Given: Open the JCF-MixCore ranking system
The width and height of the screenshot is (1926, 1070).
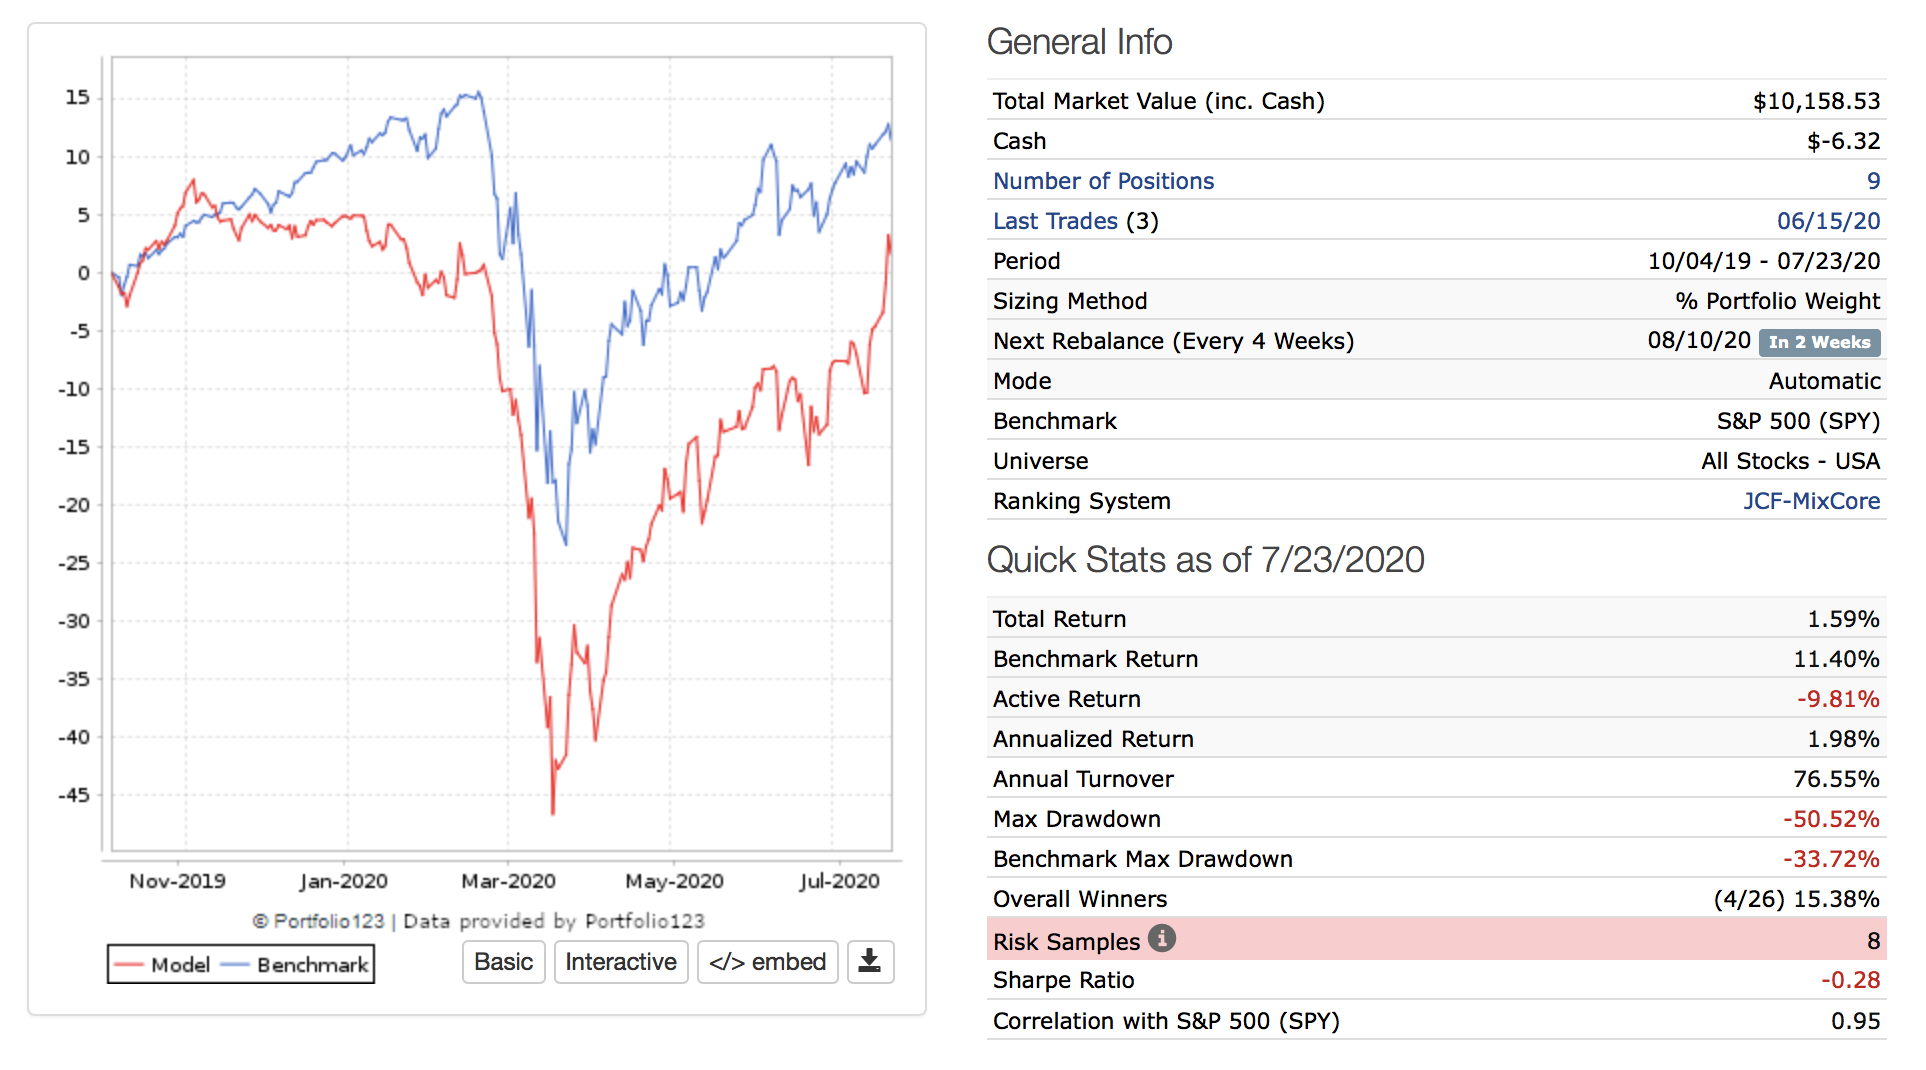Looking at the screenshot, I should pos(1811,501).
